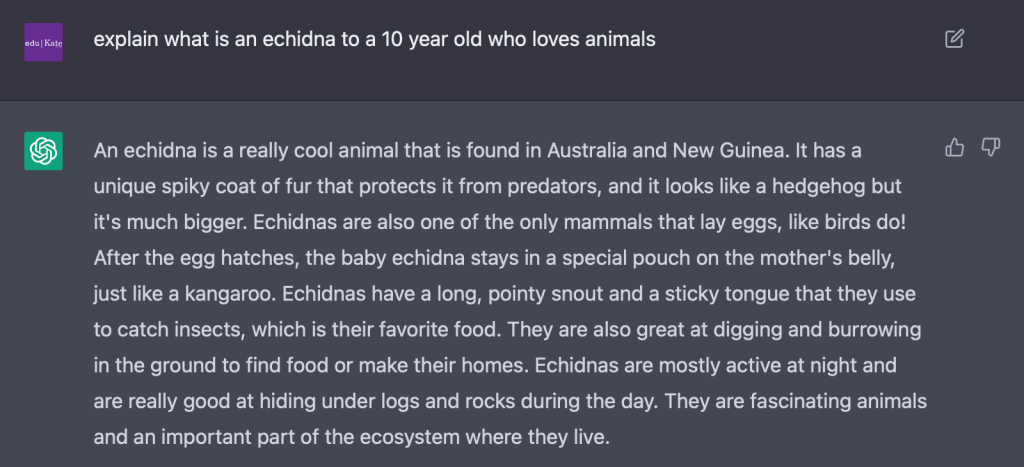
Task: Click the green ChatGPT logo avatar
Action: [x=44, y=151]
